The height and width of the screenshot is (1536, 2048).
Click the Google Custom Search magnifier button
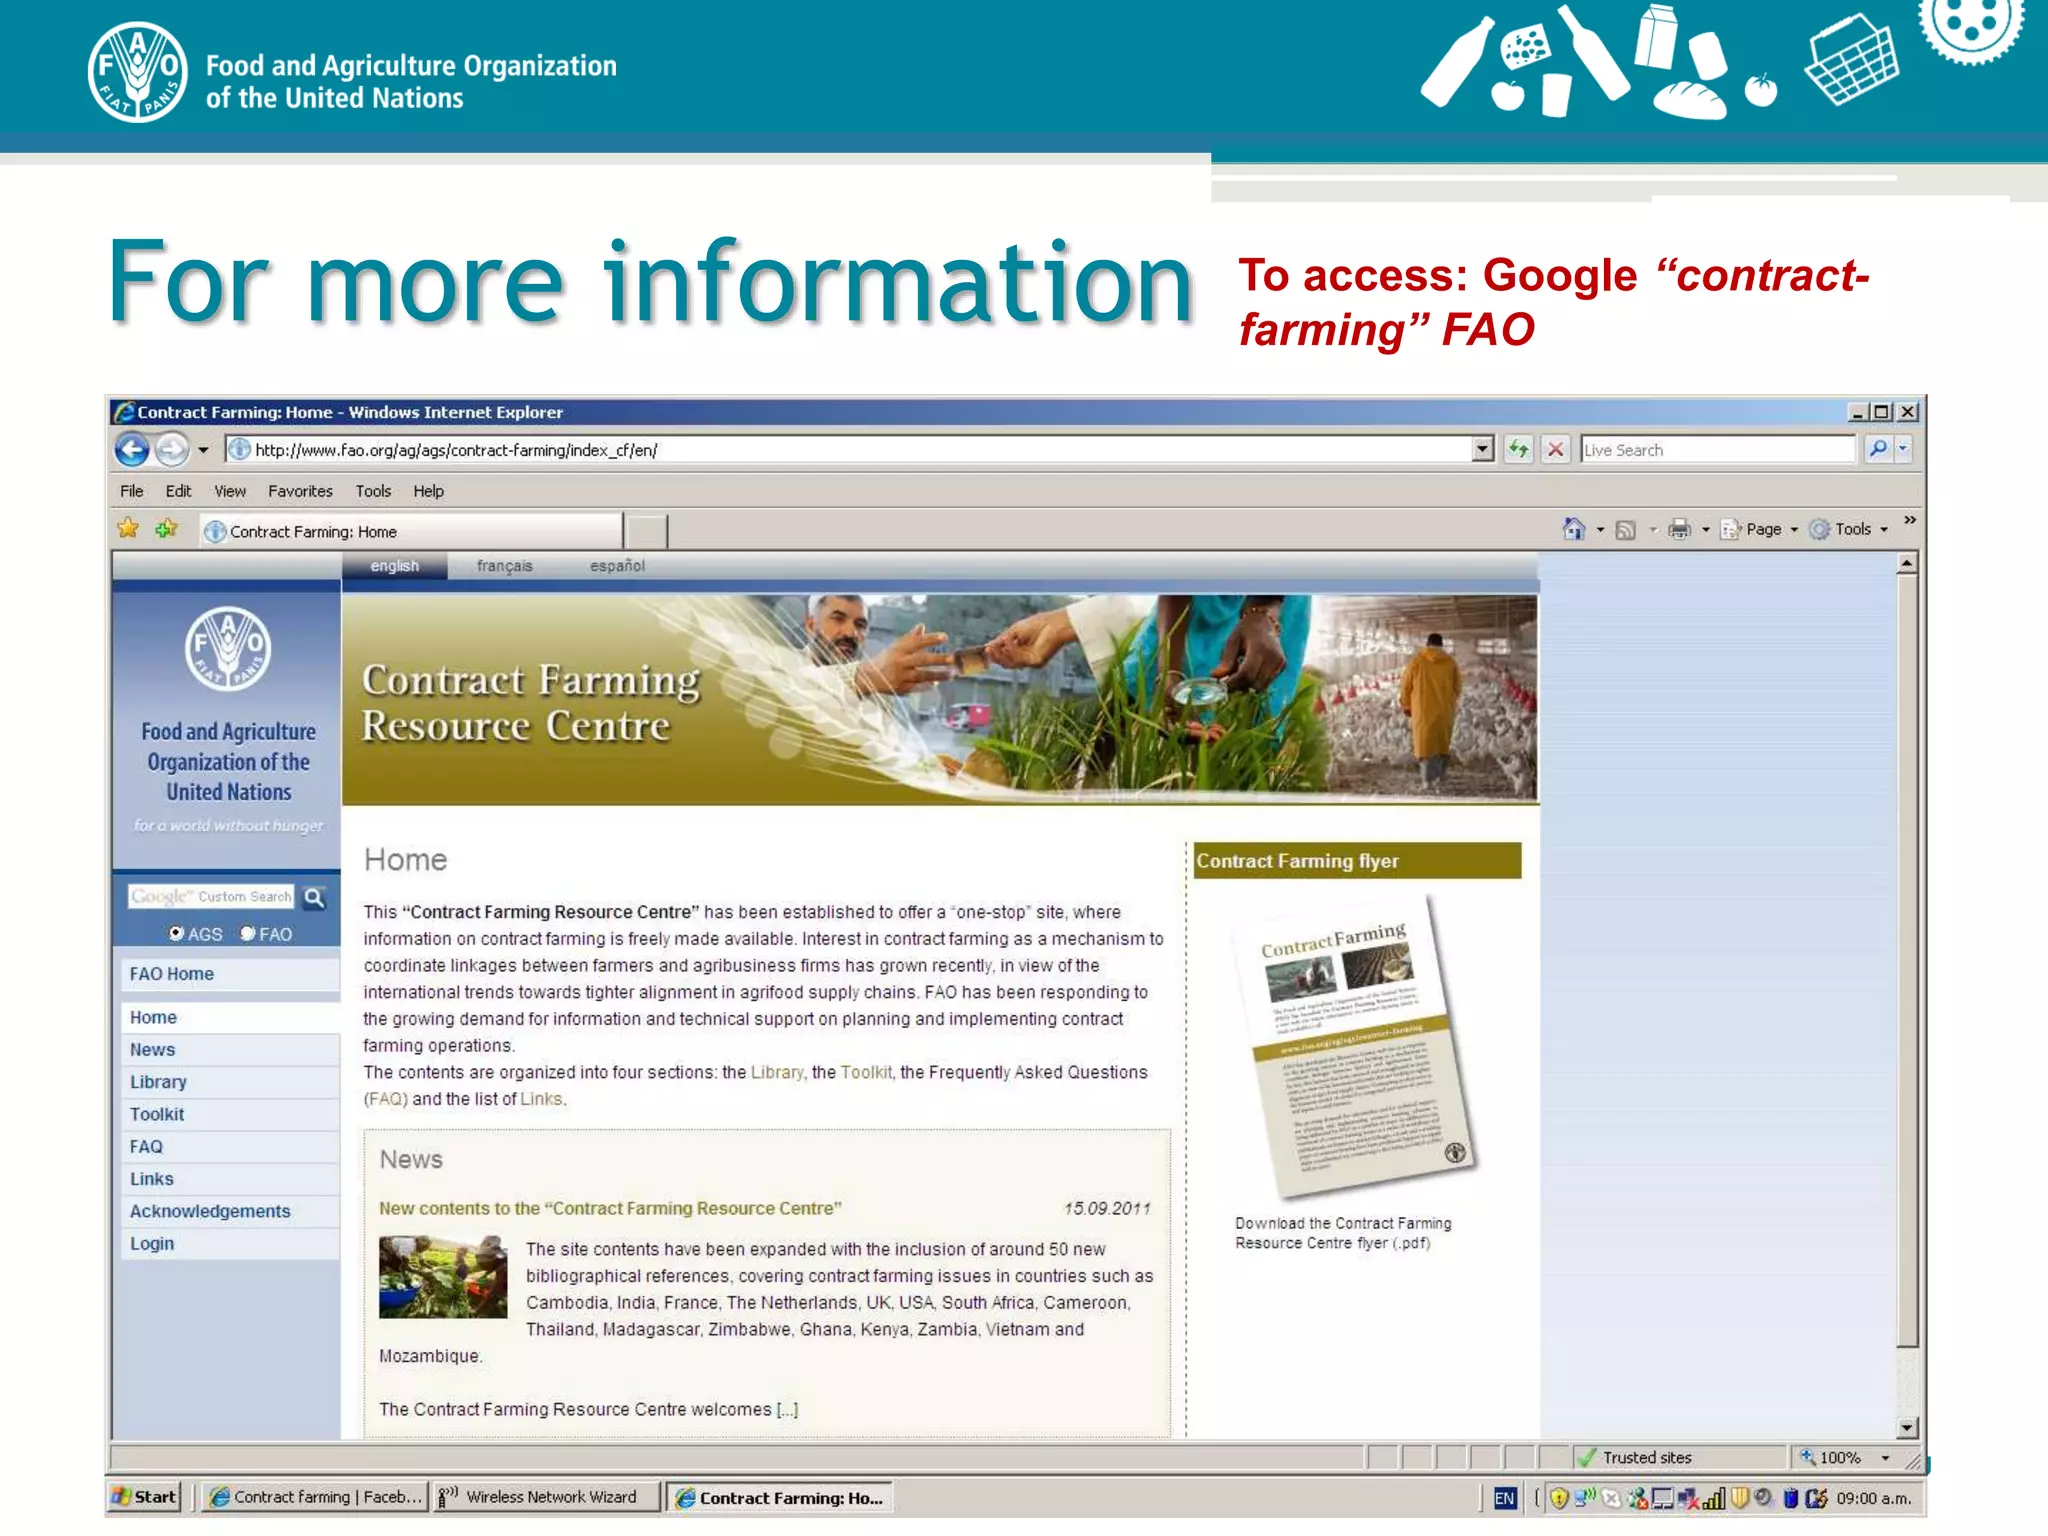click(314, 897)
